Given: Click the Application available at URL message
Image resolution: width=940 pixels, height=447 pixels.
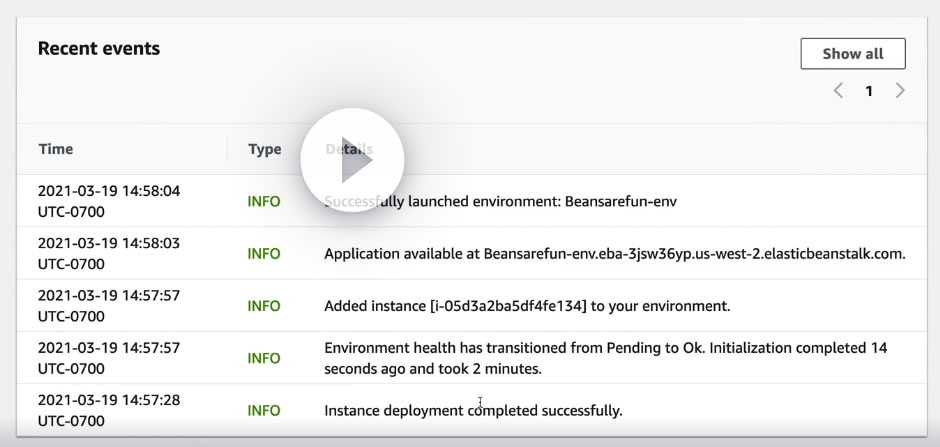Looking at the screenshot, I should tap(614, 254).
